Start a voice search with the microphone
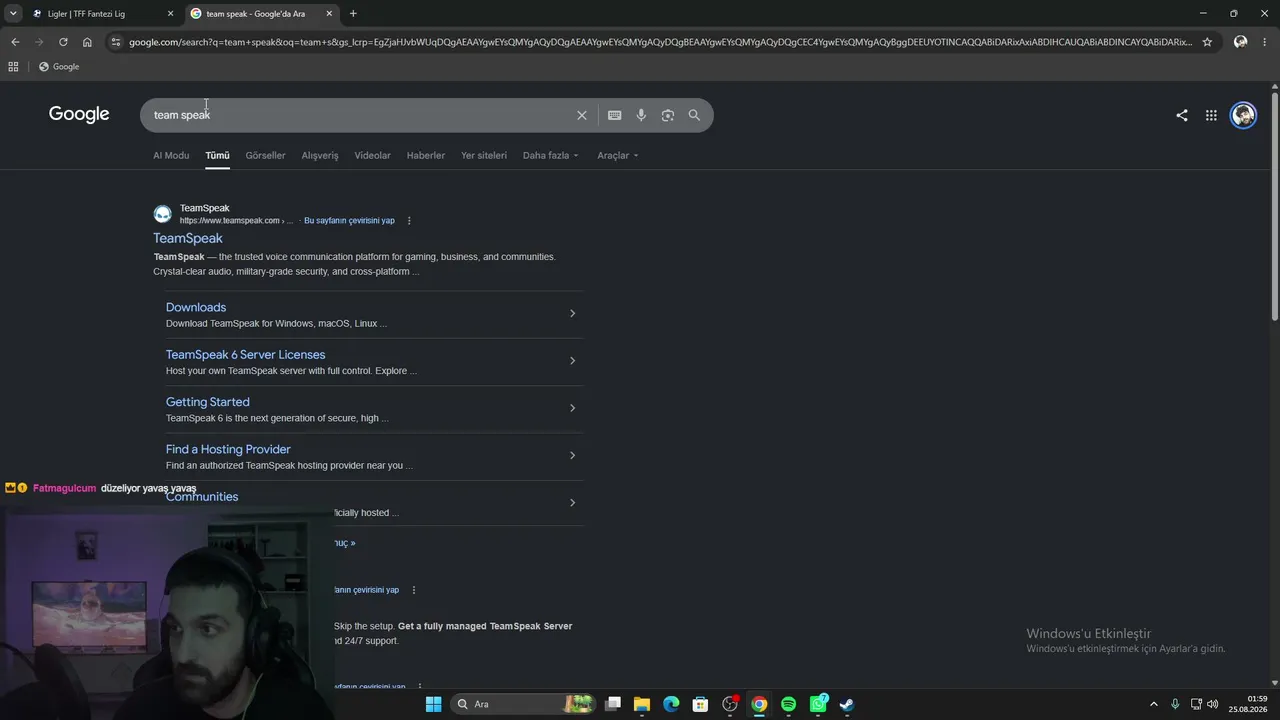Image resolution: width=1280 pixels, height=720 pixels. (x=641, y=115)
